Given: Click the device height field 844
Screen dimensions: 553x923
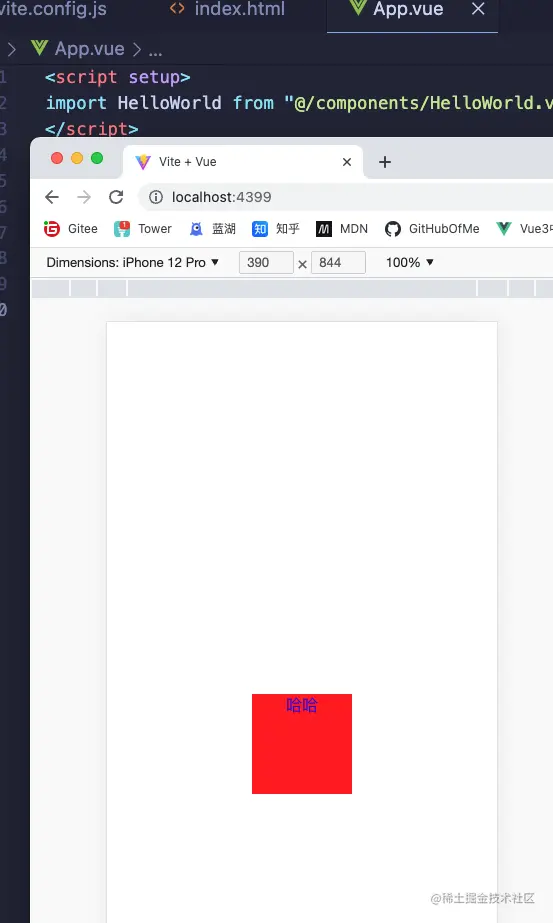Looking at the screenshot, I should 339,263.
